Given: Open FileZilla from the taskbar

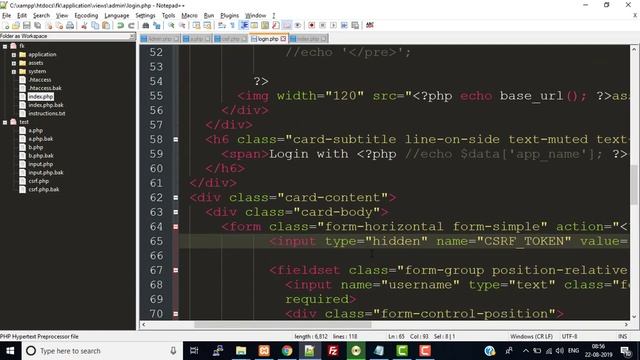Looking at the screenshot, I should point(333,351).
